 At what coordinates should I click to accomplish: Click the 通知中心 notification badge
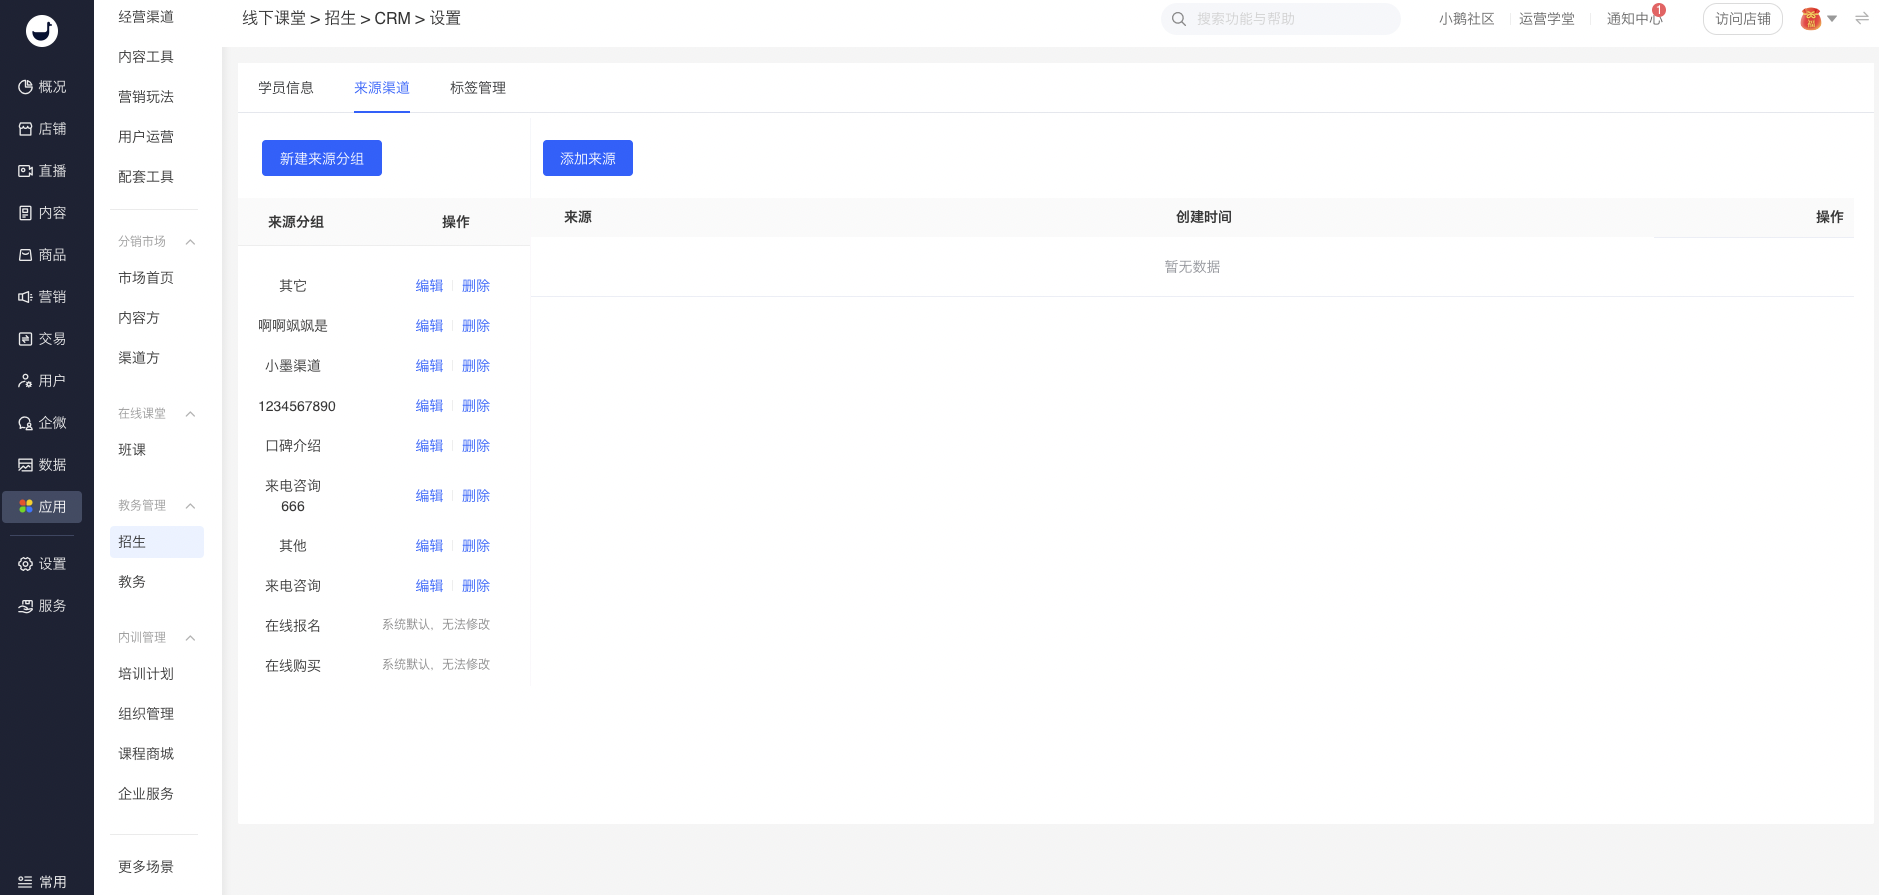point(1658,10)
